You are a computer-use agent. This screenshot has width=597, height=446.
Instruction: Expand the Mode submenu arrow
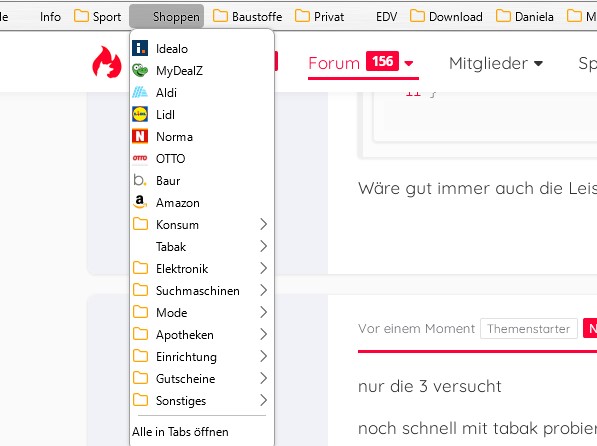[263, 313]
